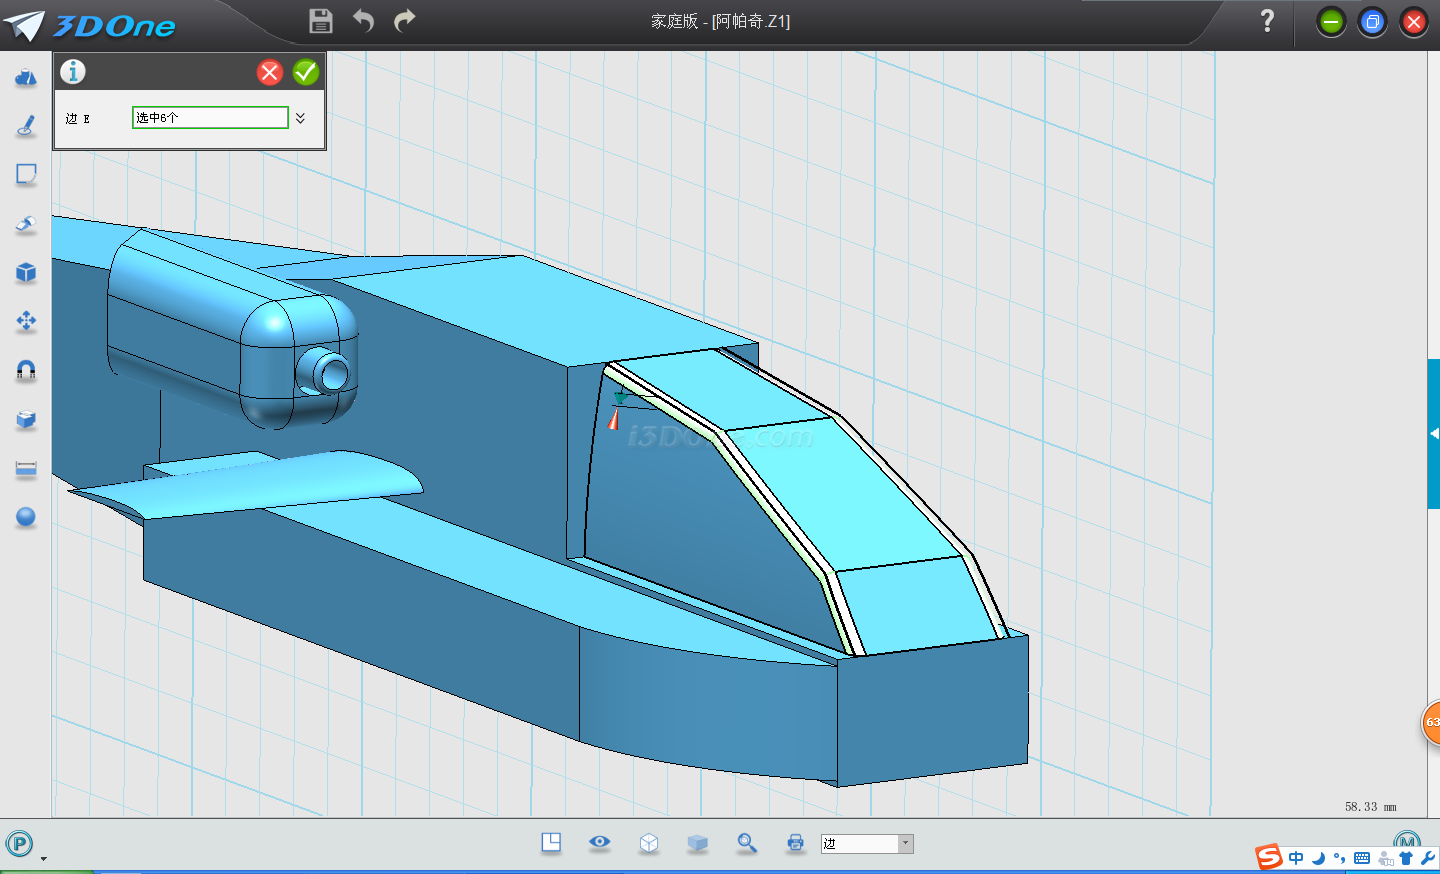Expand the blue right-side panel tab
Image resolution: width=1440 pixels, height=874 pixels.
(x=1433, y=433)
